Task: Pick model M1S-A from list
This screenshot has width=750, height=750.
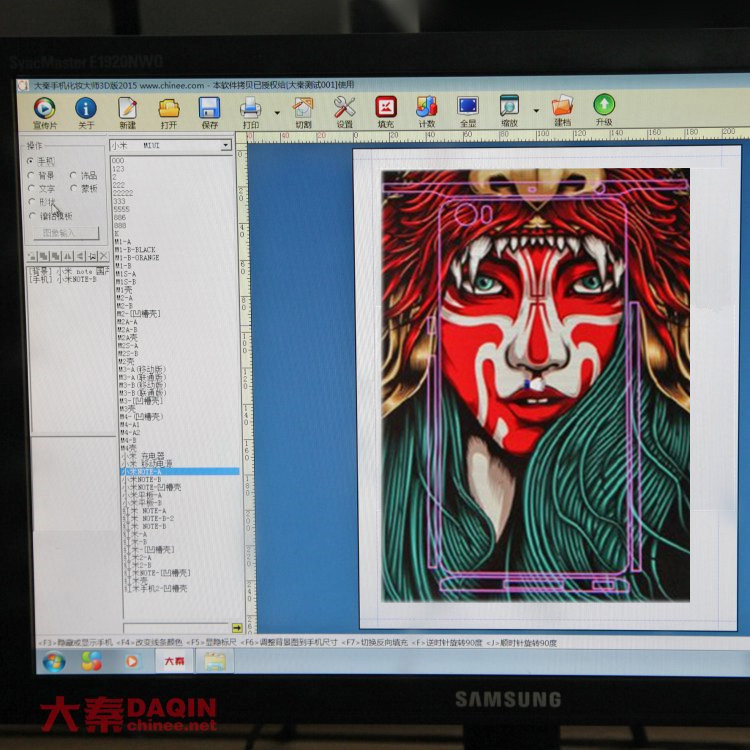Action: tap(126, 274)
